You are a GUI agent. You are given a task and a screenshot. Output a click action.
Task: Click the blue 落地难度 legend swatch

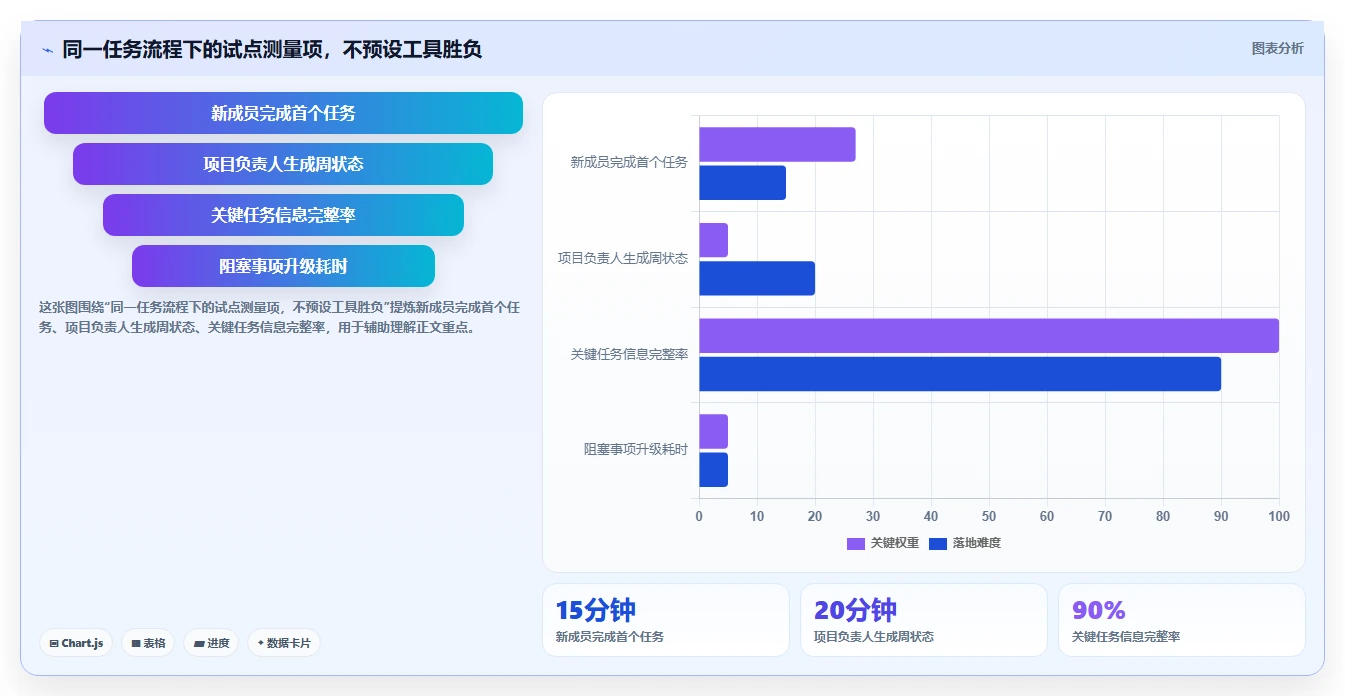pos(938,544)
